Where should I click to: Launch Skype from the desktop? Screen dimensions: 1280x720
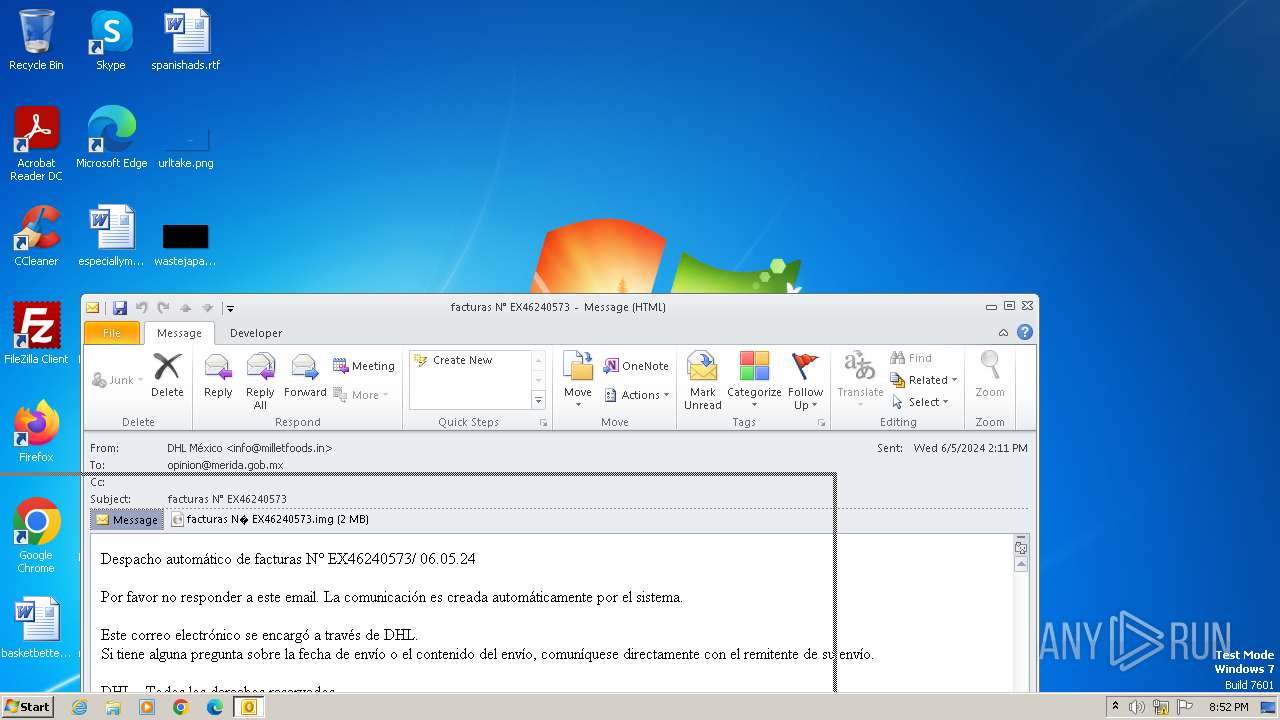tap(111, 40)
